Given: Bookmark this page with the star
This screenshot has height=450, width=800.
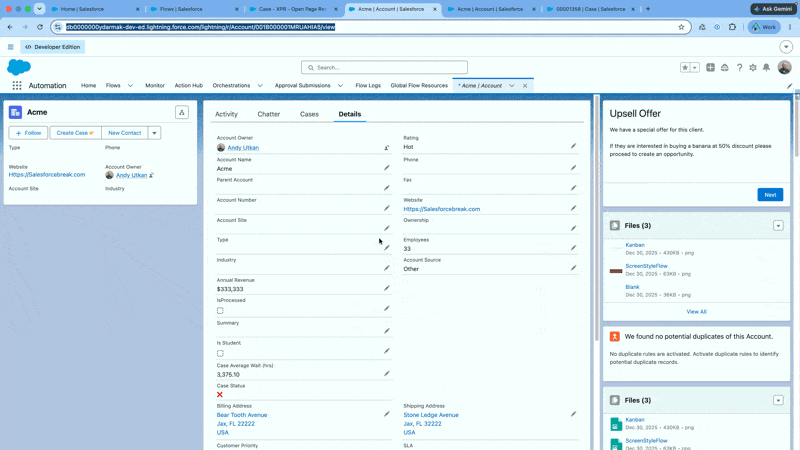Looking at the screenshot, I should pos(681,27).
